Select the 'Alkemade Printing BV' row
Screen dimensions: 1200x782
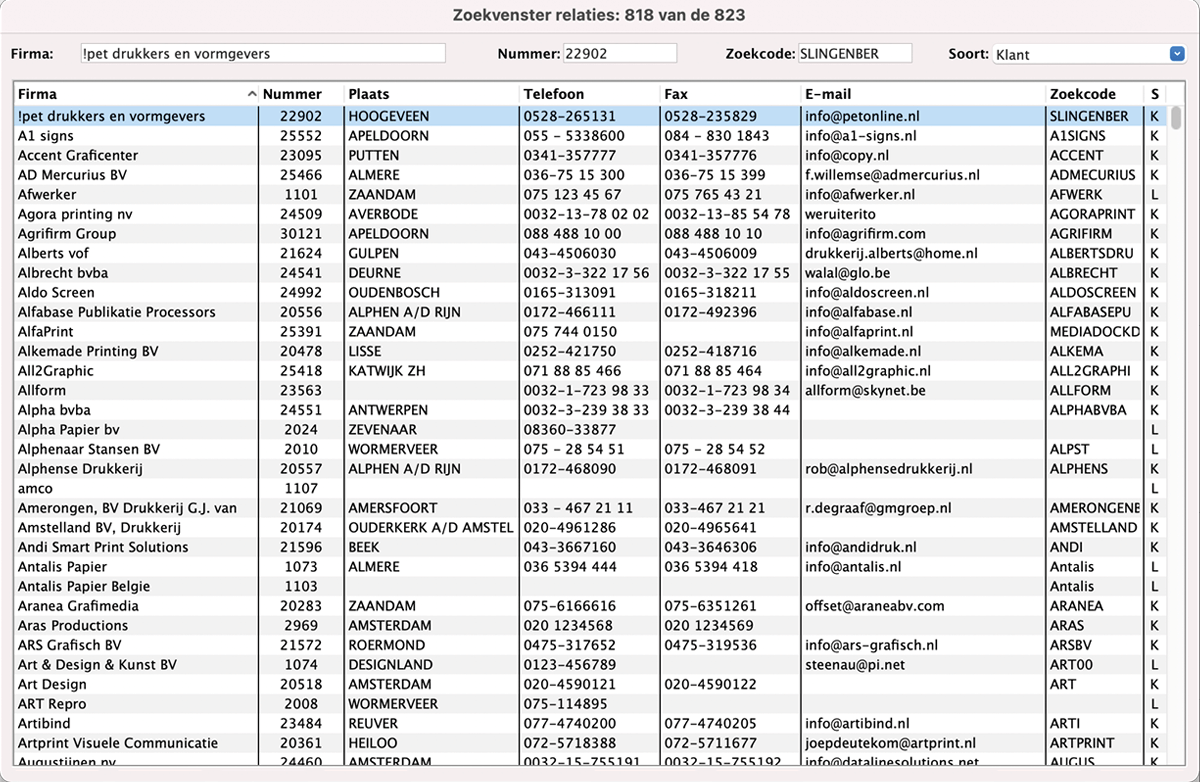coord(592,351)
